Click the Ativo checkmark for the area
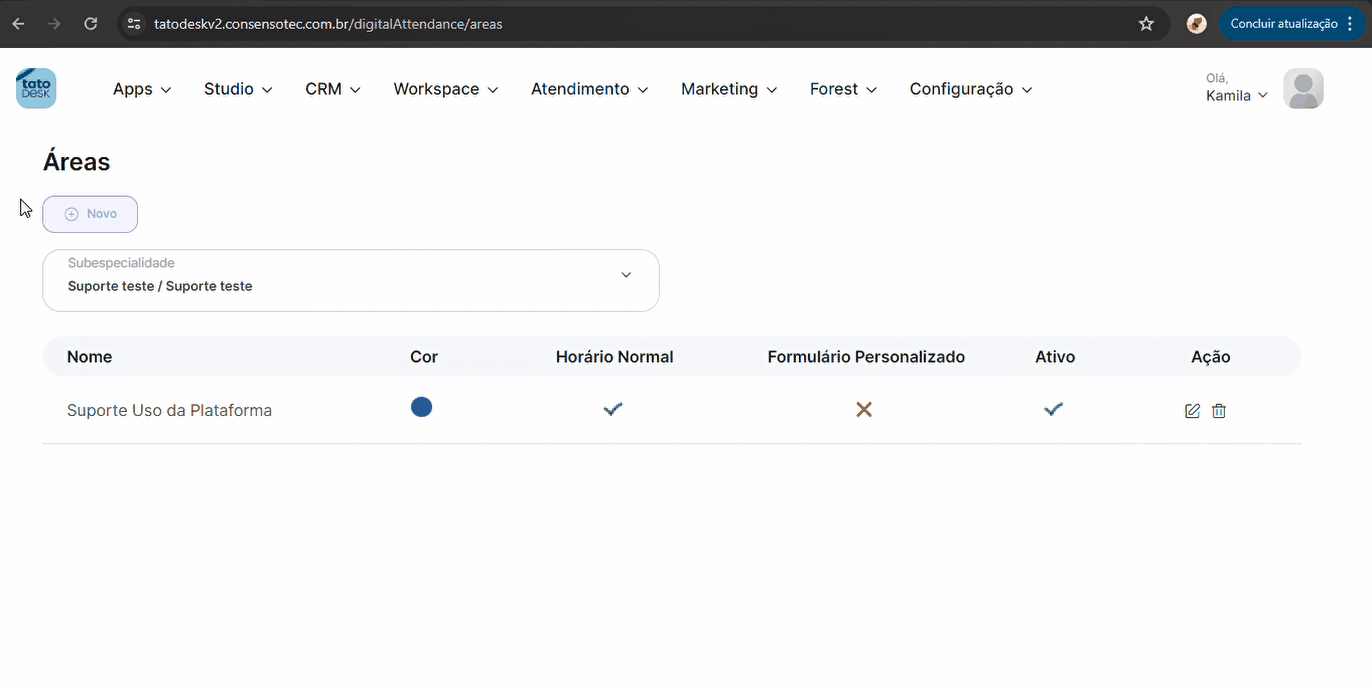The height and width of the screenshot is (688, 1372). [1053, 409]
